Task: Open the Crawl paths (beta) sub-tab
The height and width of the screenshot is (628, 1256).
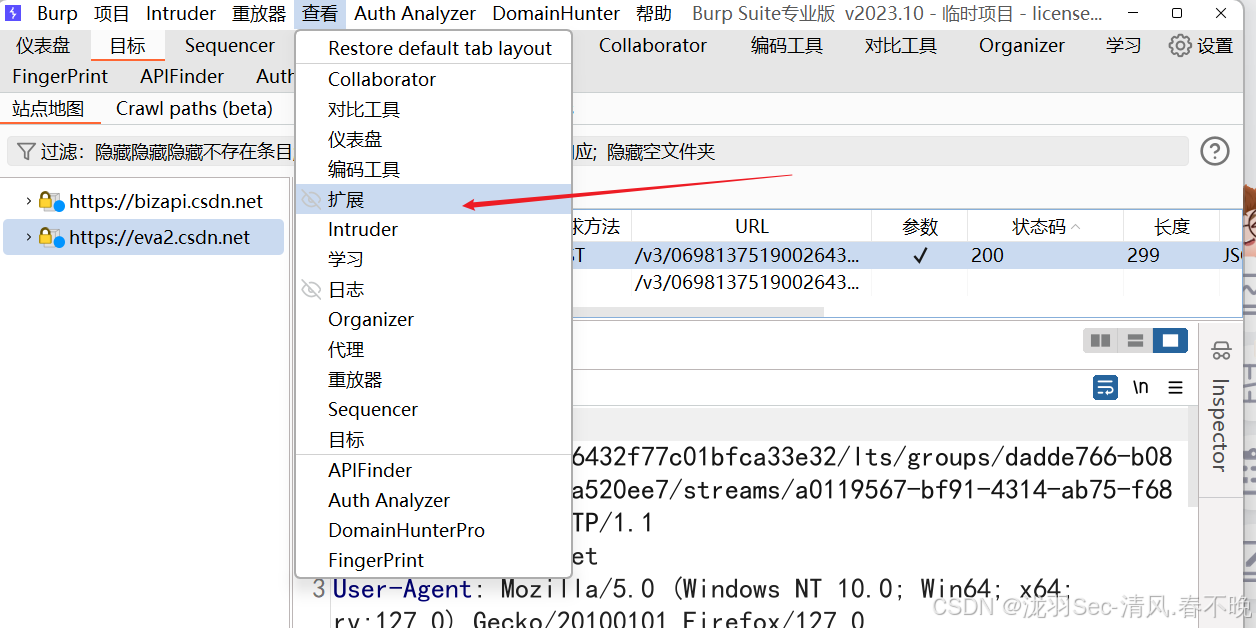Action: tap(194, 109)
